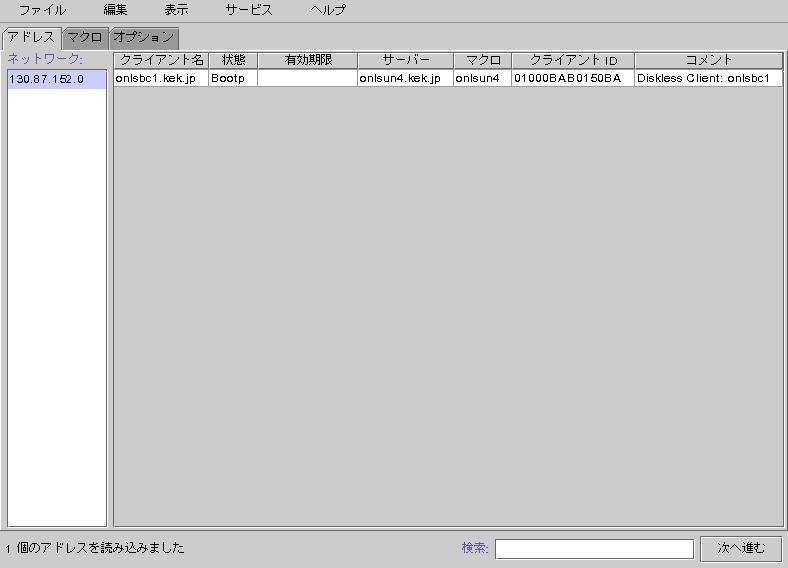Open the ファイル menu

pyautogui.click(x=42, y=10)
